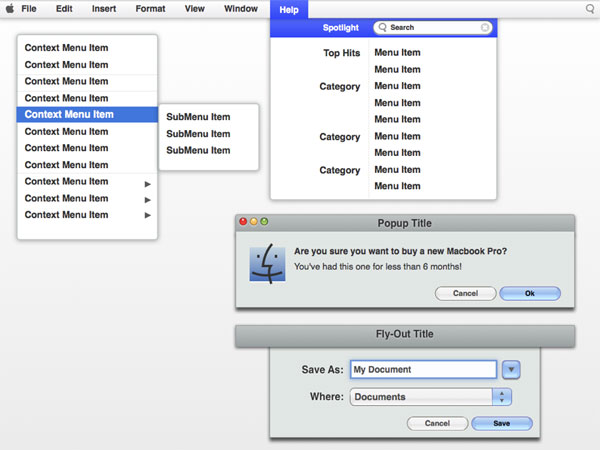Zoom the popup using the green button

point(264,222)
